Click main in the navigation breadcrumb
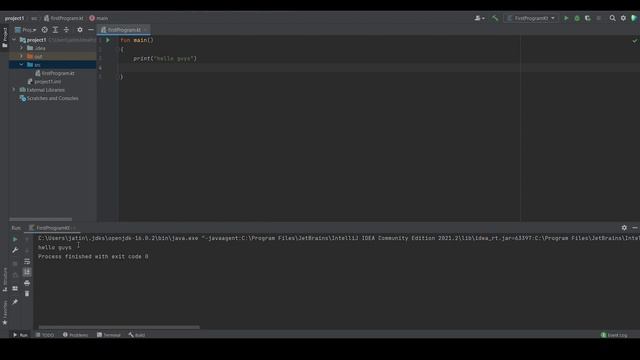 tap(99, 18)
